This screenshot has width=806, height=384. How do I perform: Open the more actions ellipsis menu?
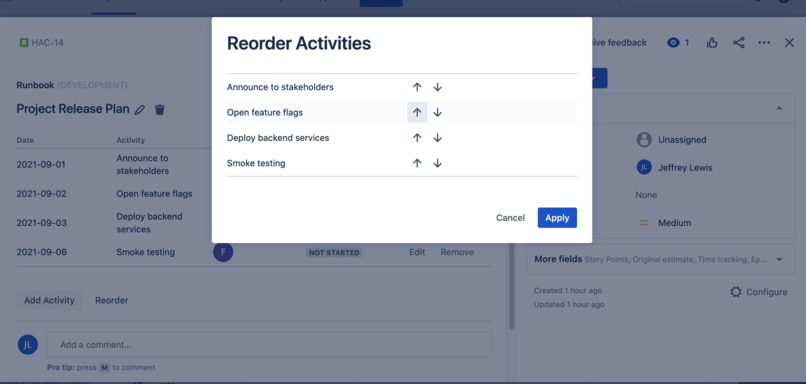coord(764,43)
